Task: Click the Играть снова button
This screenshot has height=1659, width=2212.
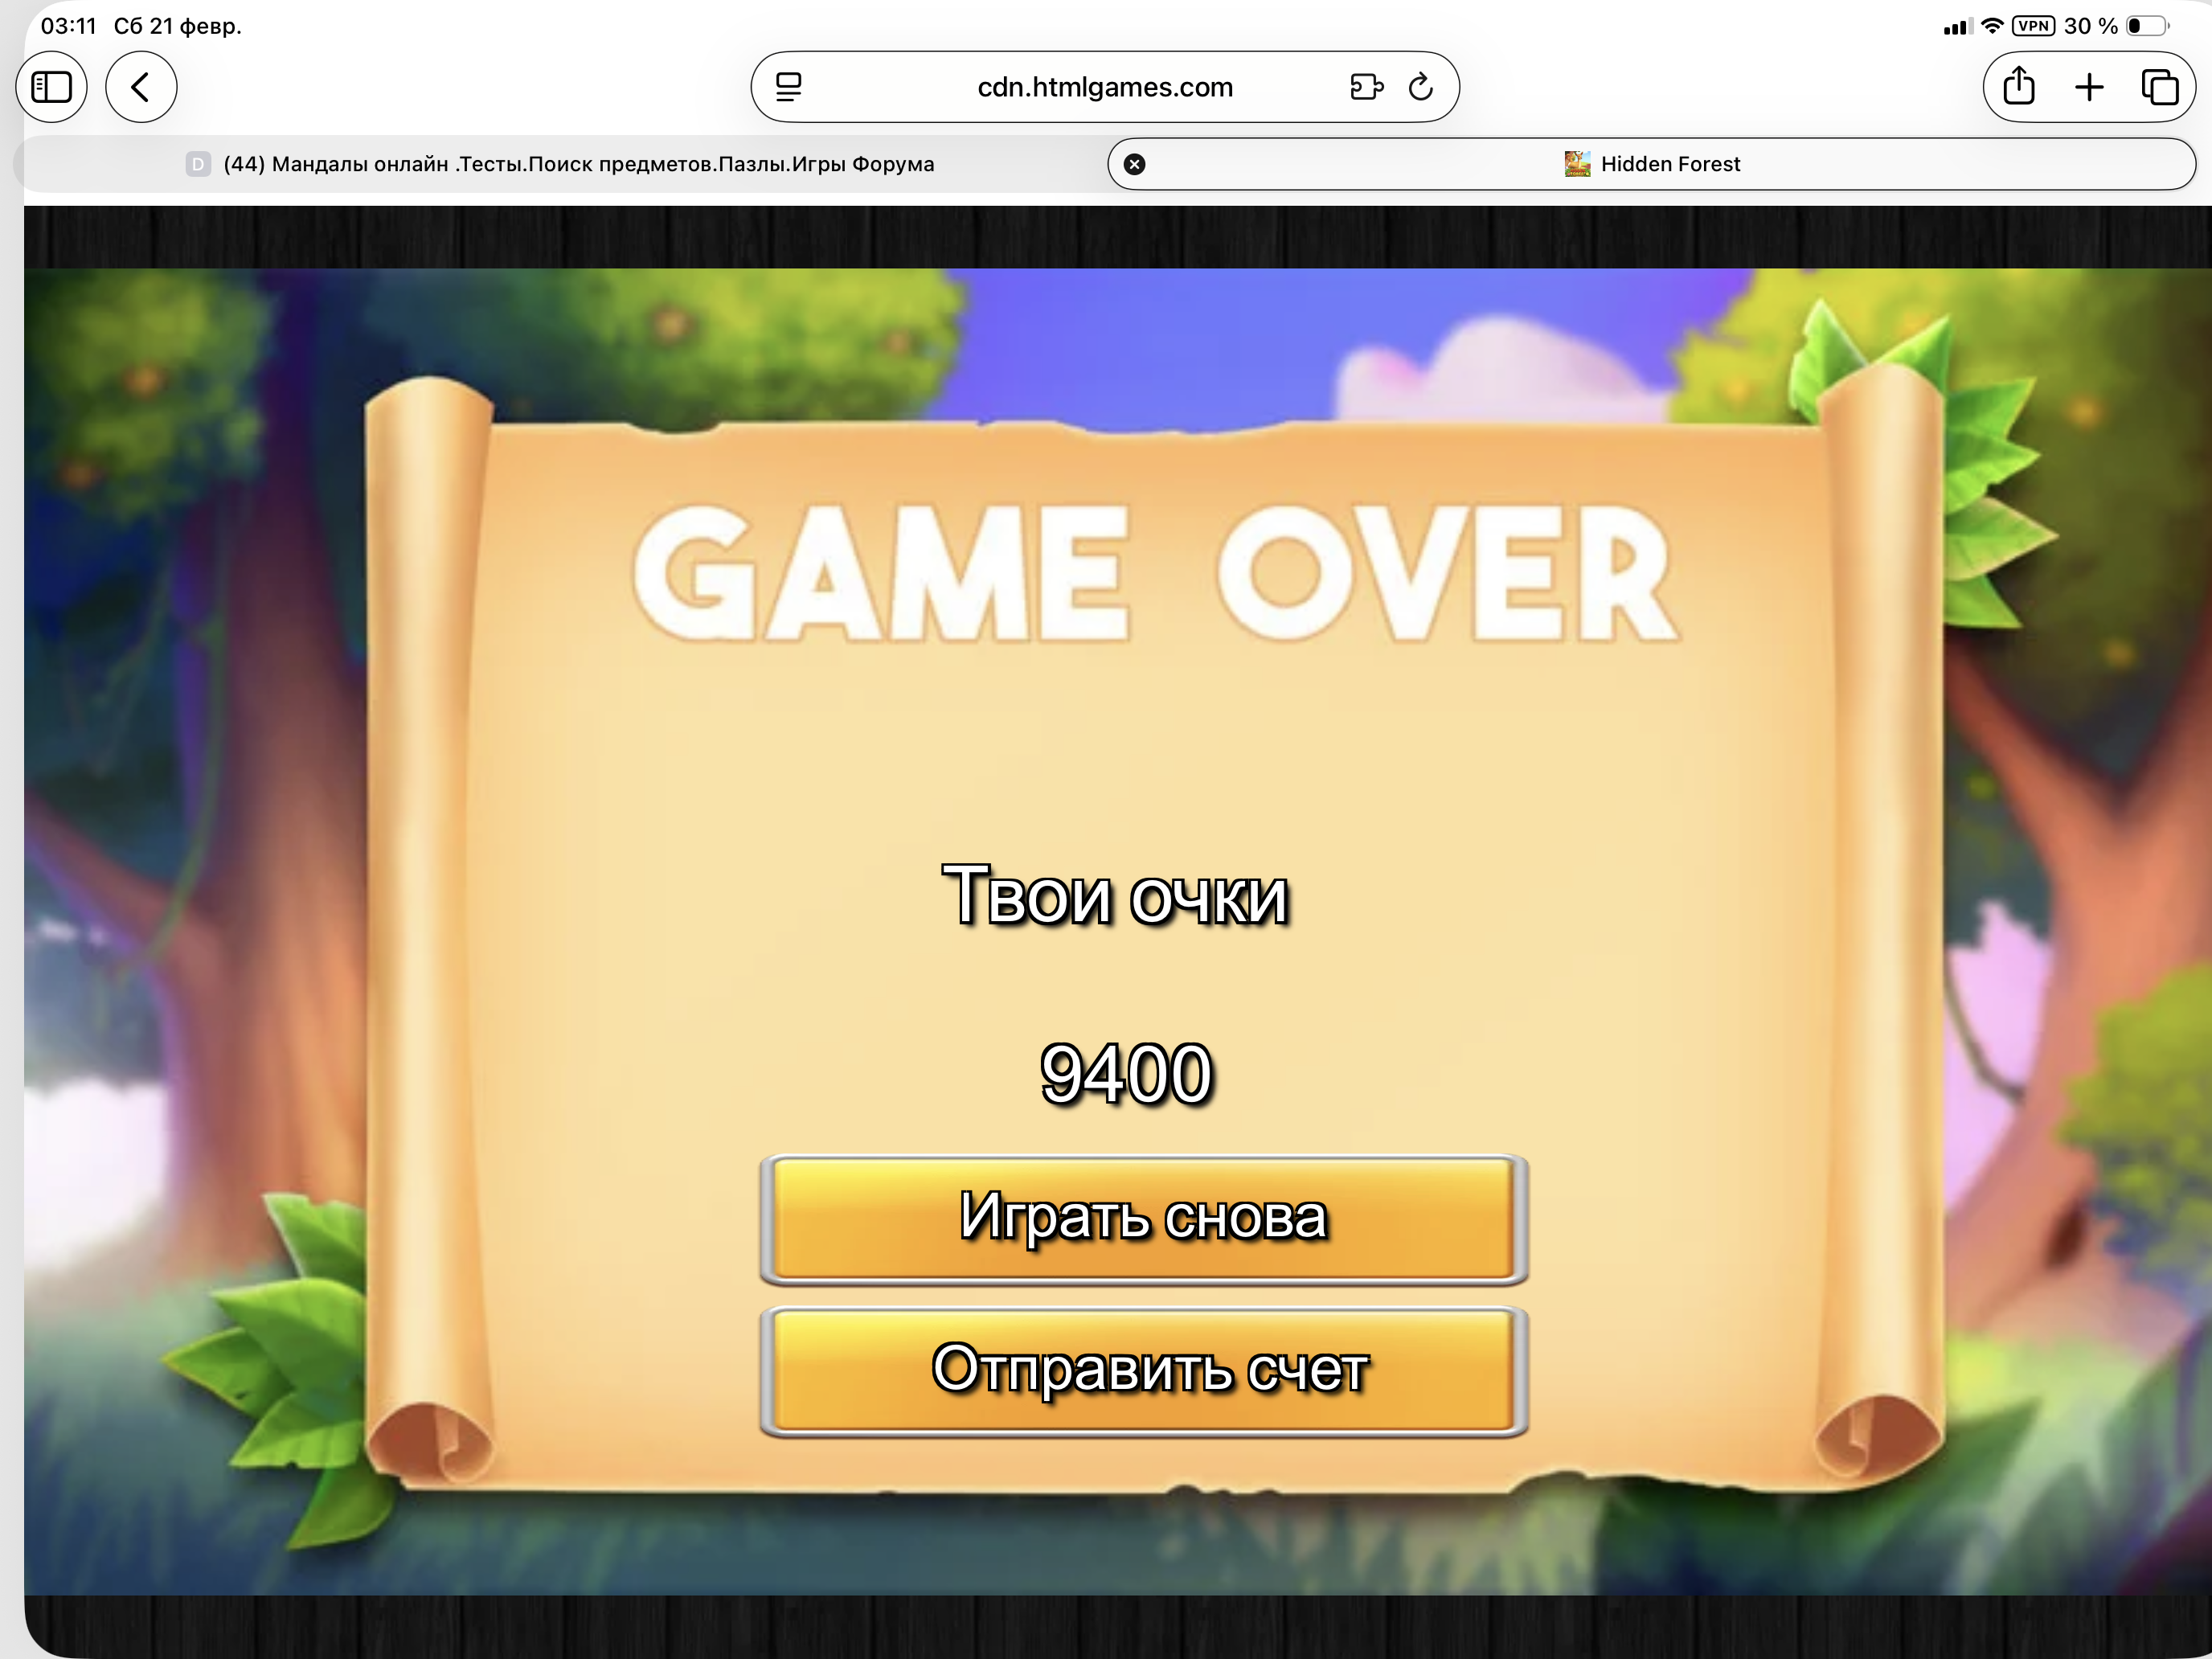Action: (x=1143, y=1219)
